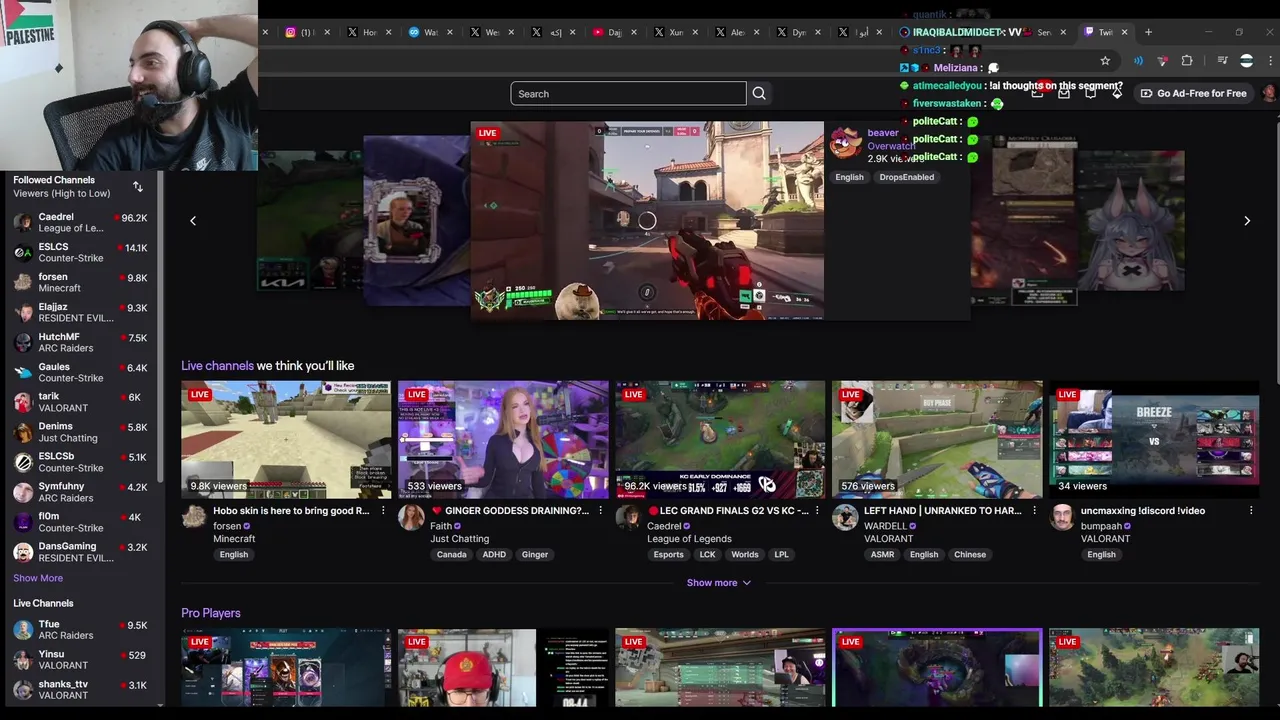Screen dimensions: 1280x720
Task: Bookmark this page with the star icon
Action: click(x=1105, y=61)
